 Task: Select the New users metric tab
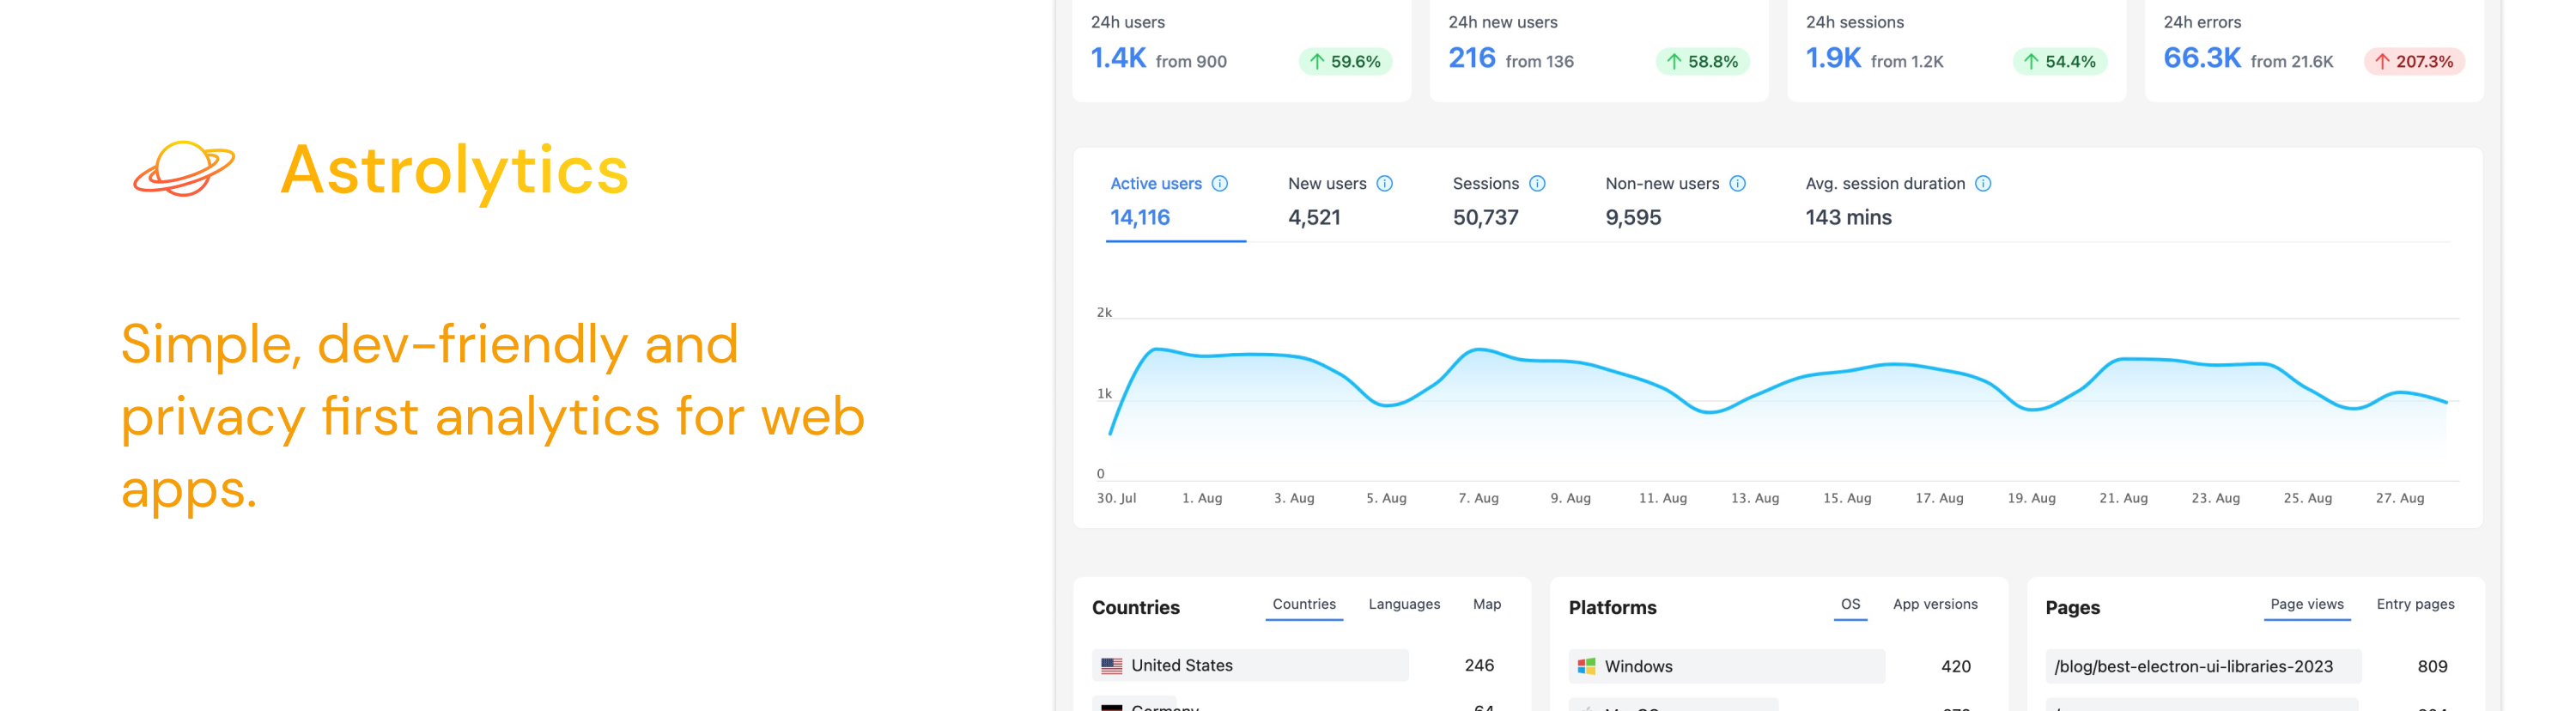[1340, 200]
